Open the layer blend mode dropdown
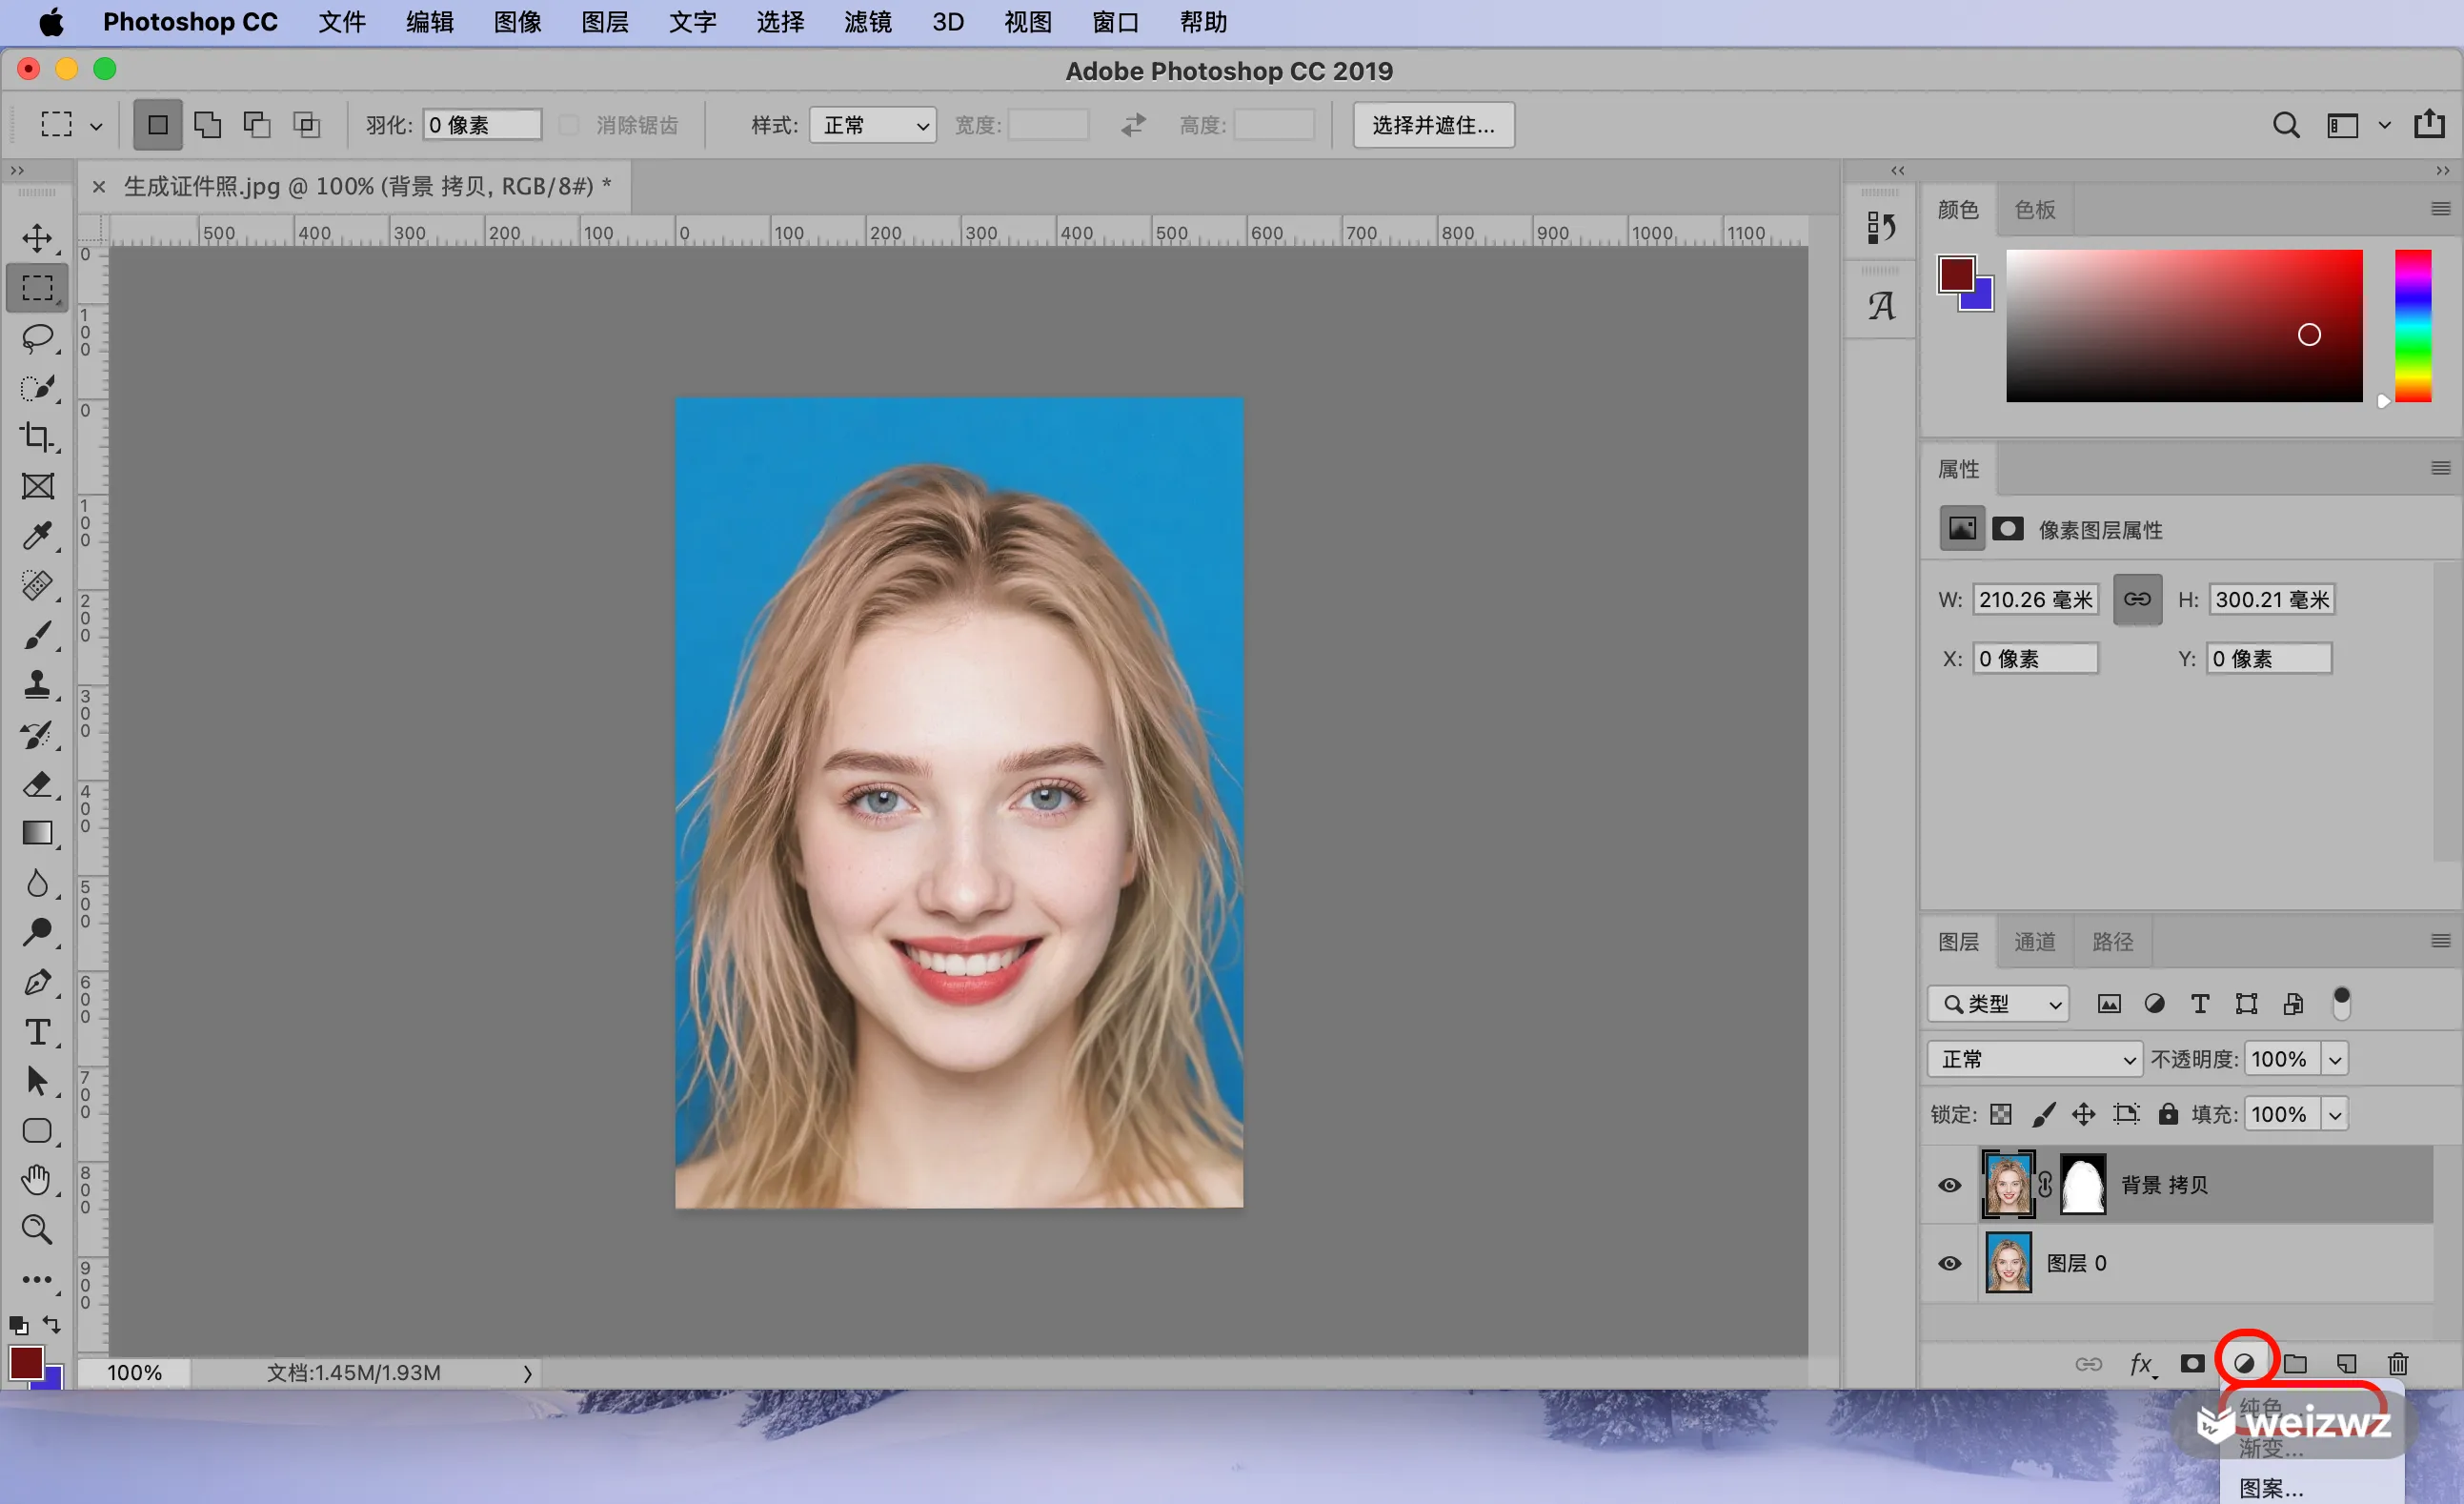 click(2034, 1059)
